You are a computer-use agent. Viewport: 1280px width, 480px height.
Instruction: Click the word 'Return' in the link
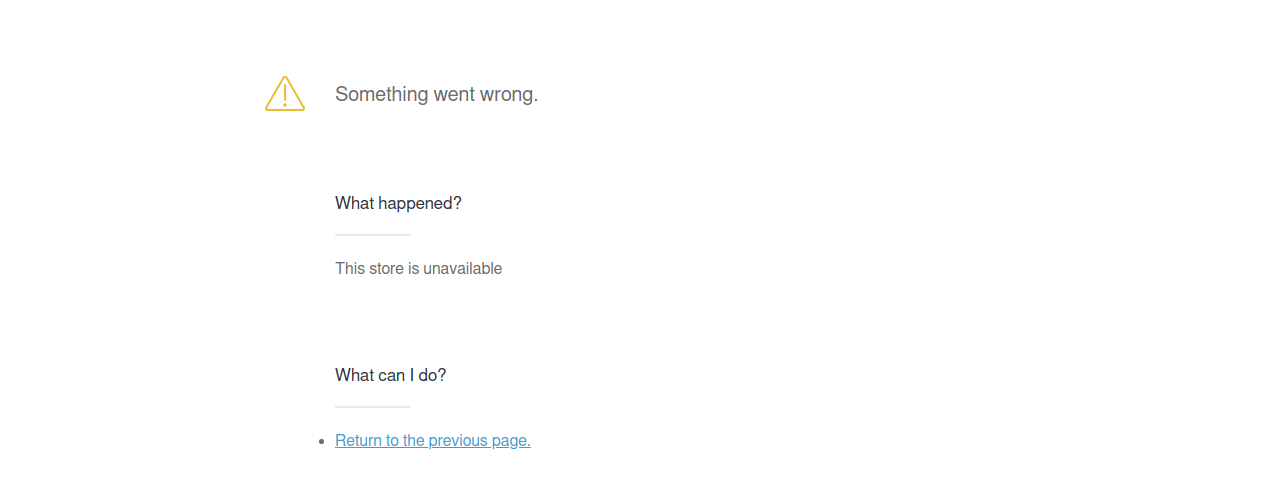click(x=359, y=441)
